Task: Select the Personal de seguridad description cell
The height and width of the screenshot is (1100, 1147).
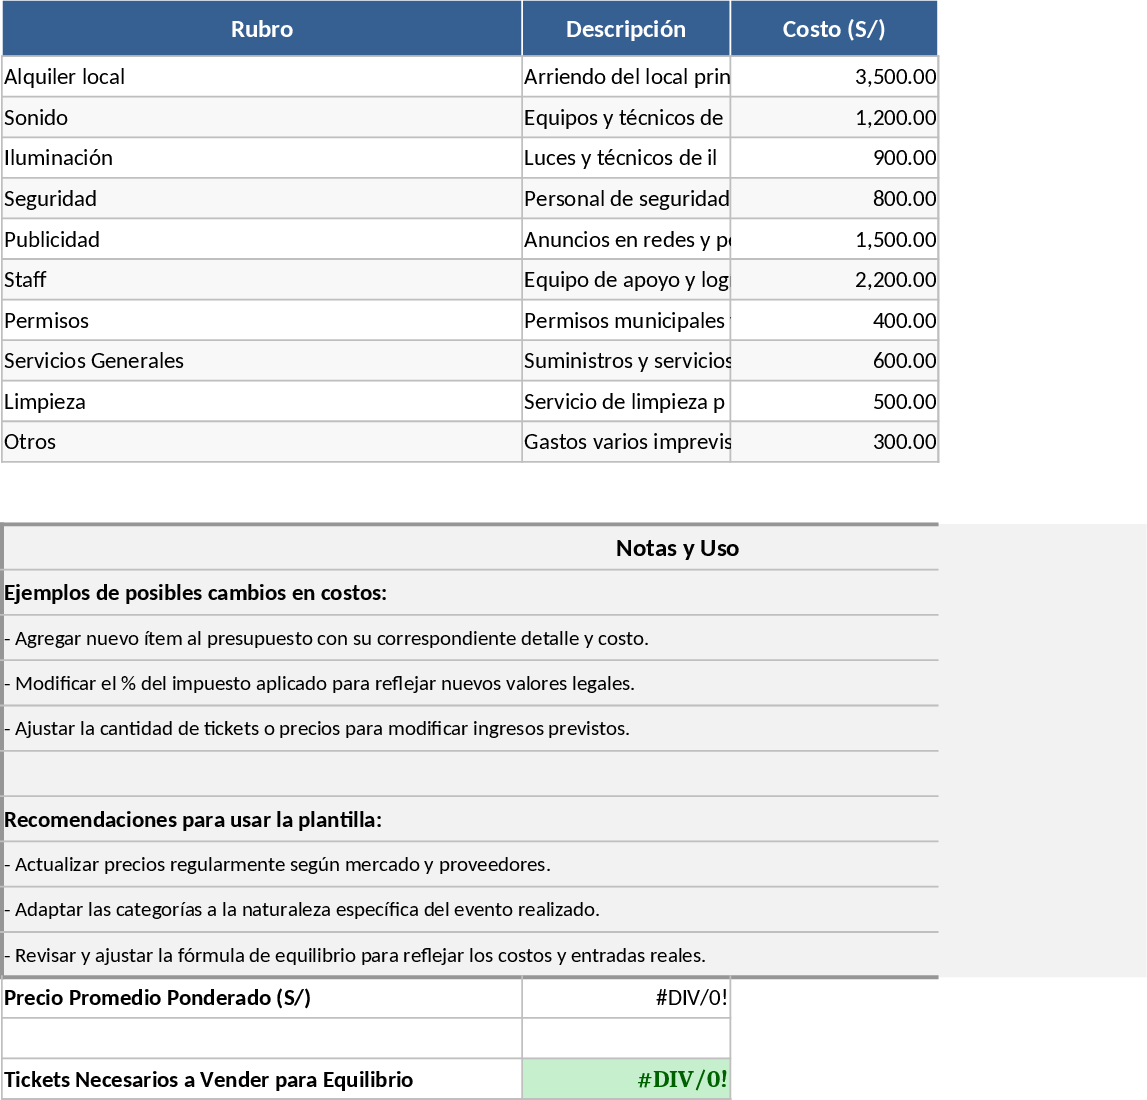Action: point(626,199)
